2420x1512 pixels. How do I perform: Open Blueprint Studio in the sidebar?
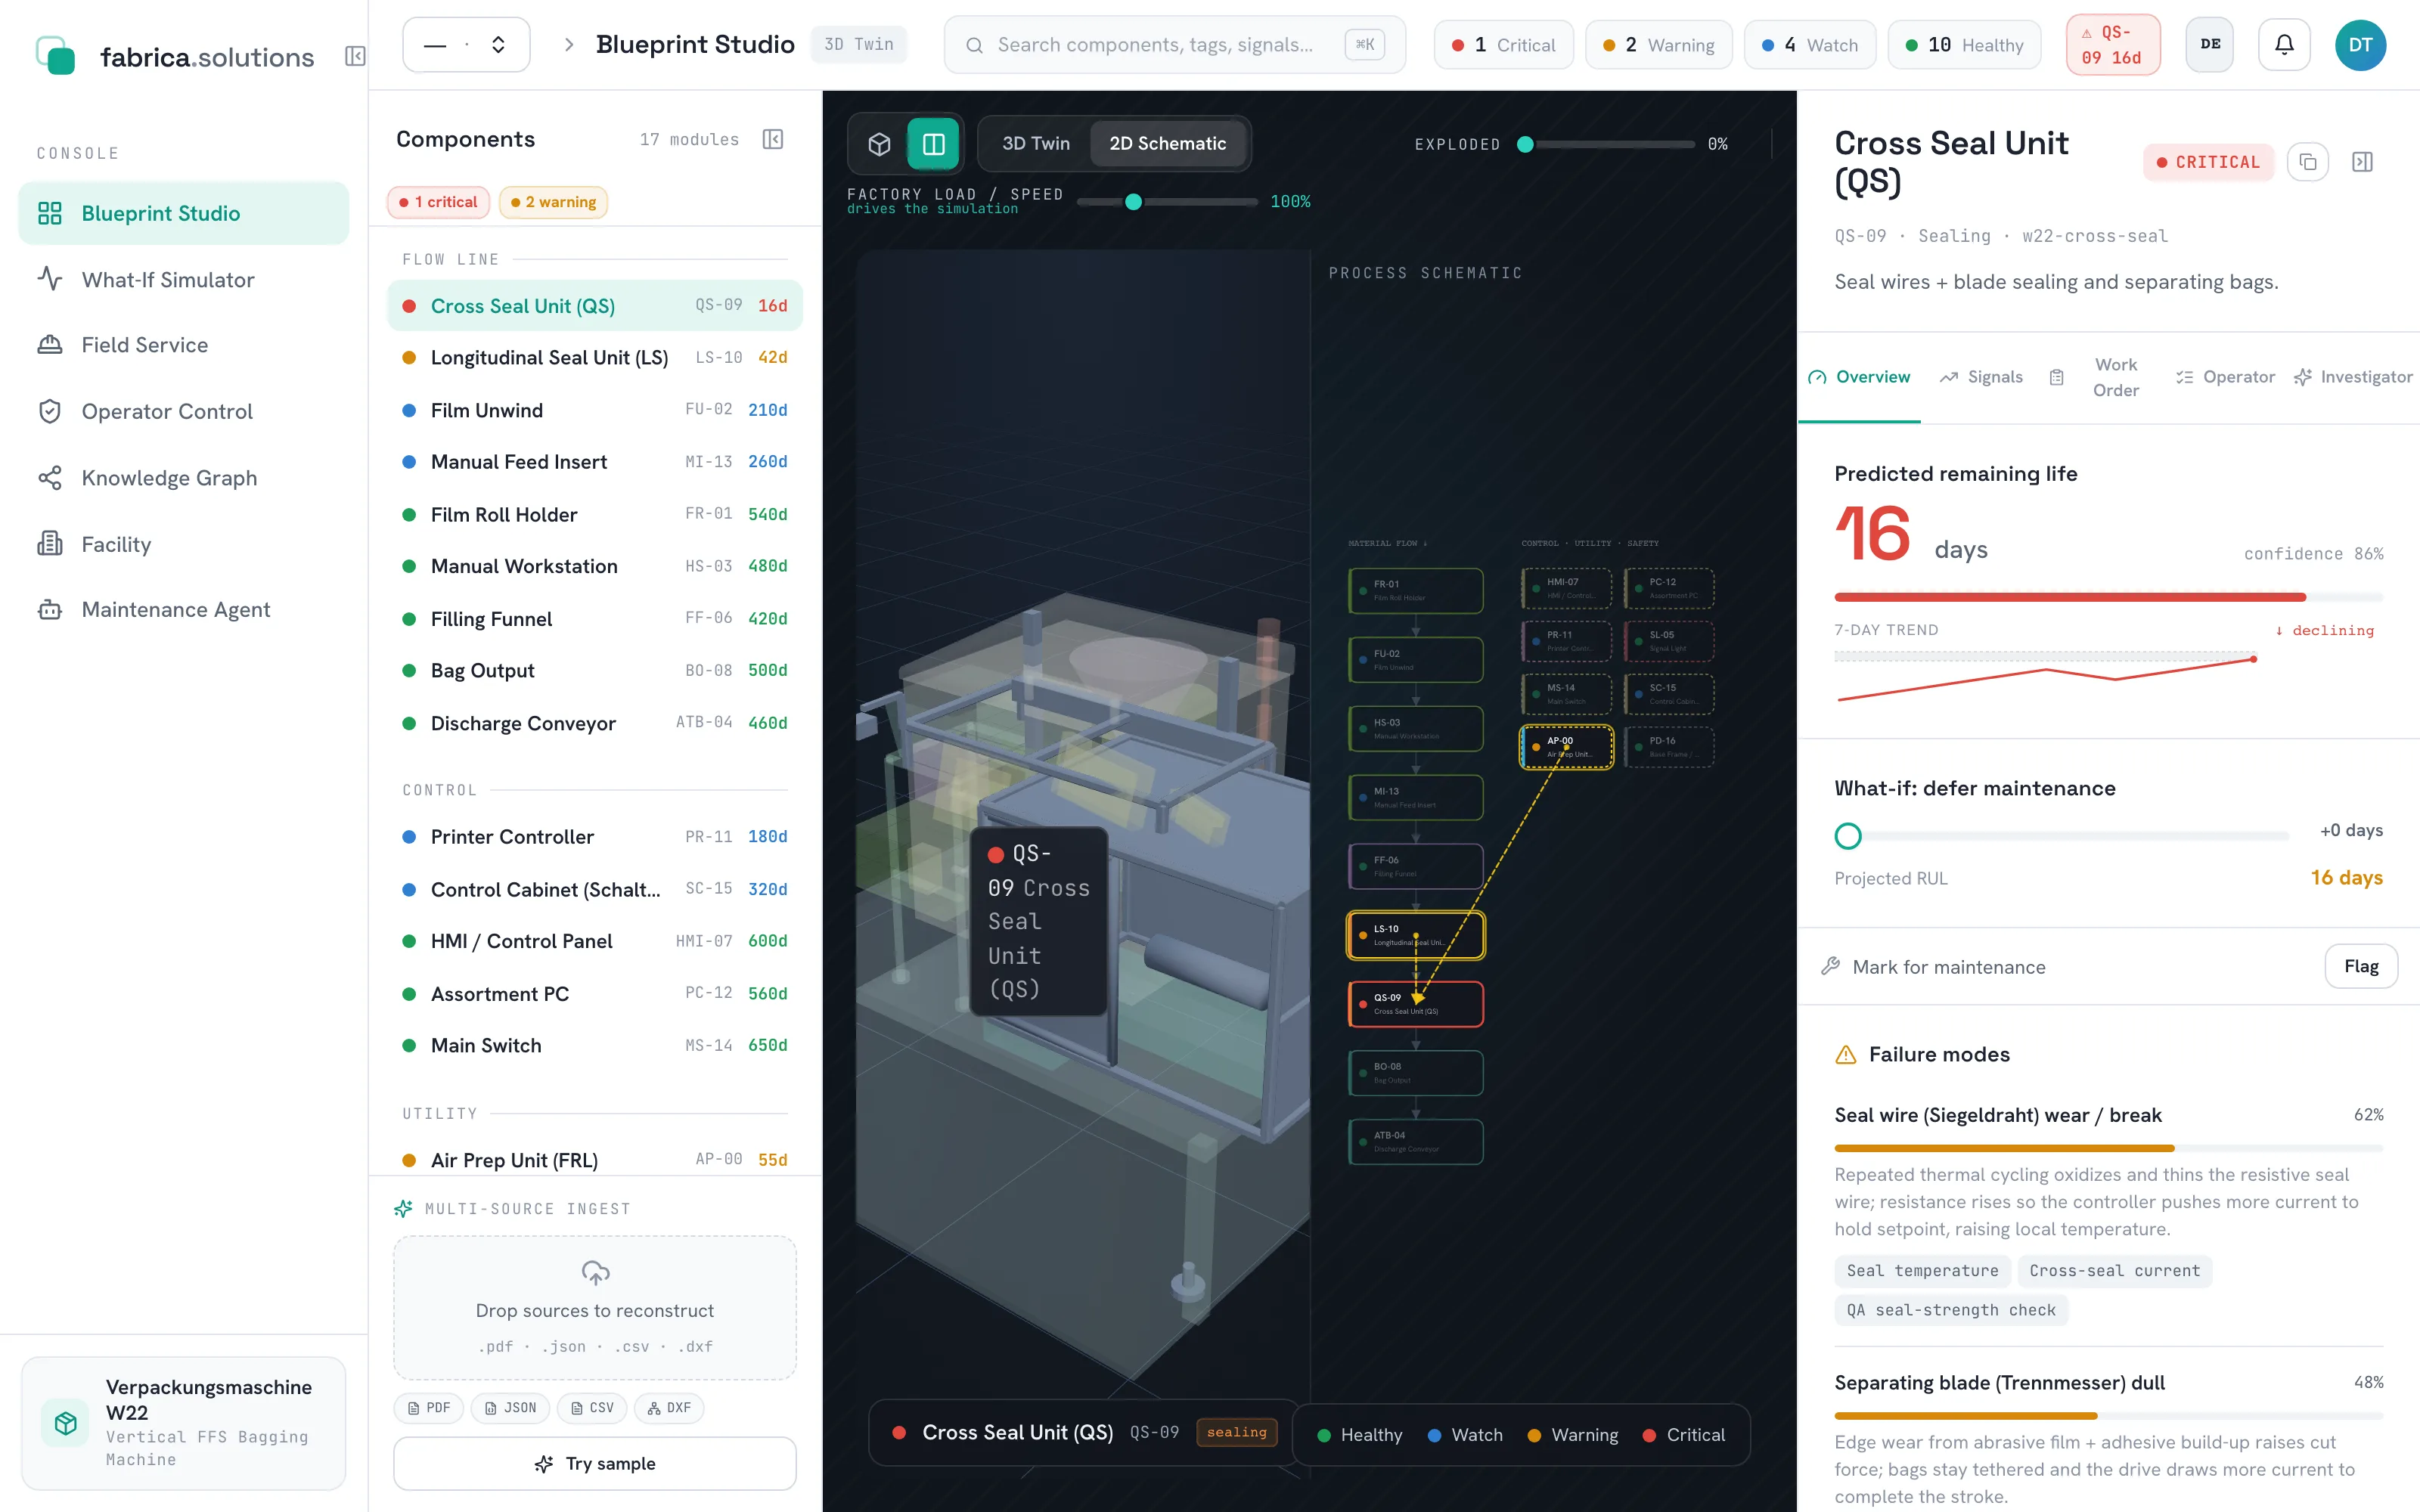tap(183, 213)
